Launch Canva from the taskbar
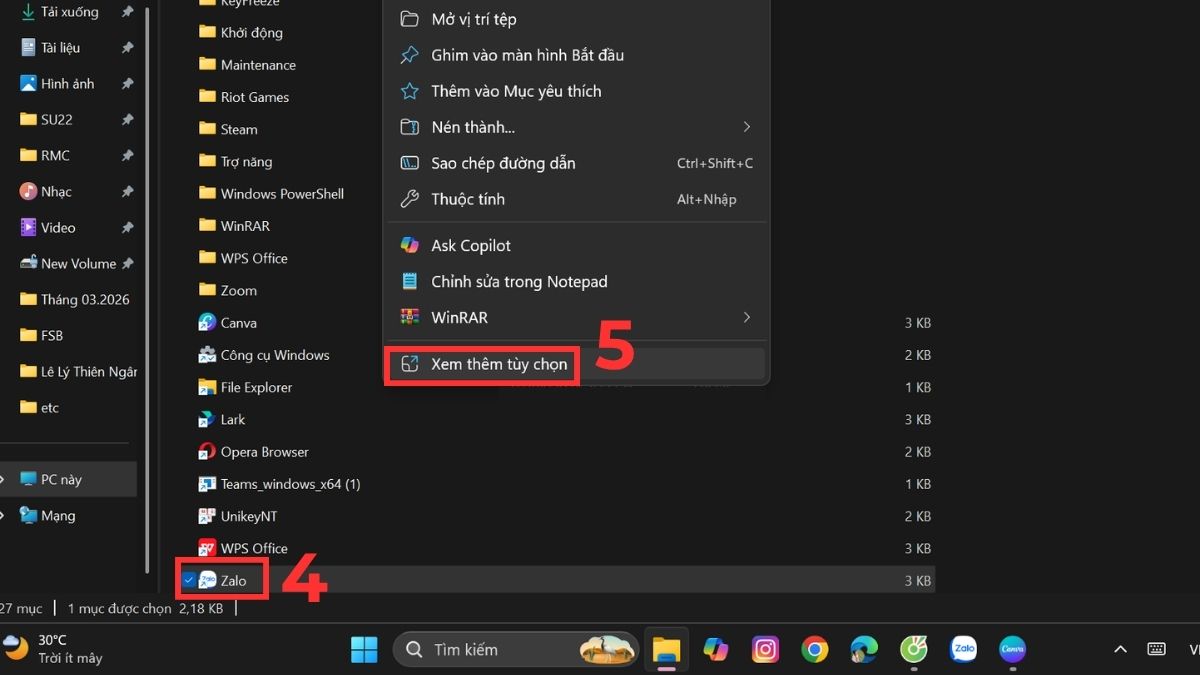This screenshot has height=675, width=1200. (x=1012, y=649)
